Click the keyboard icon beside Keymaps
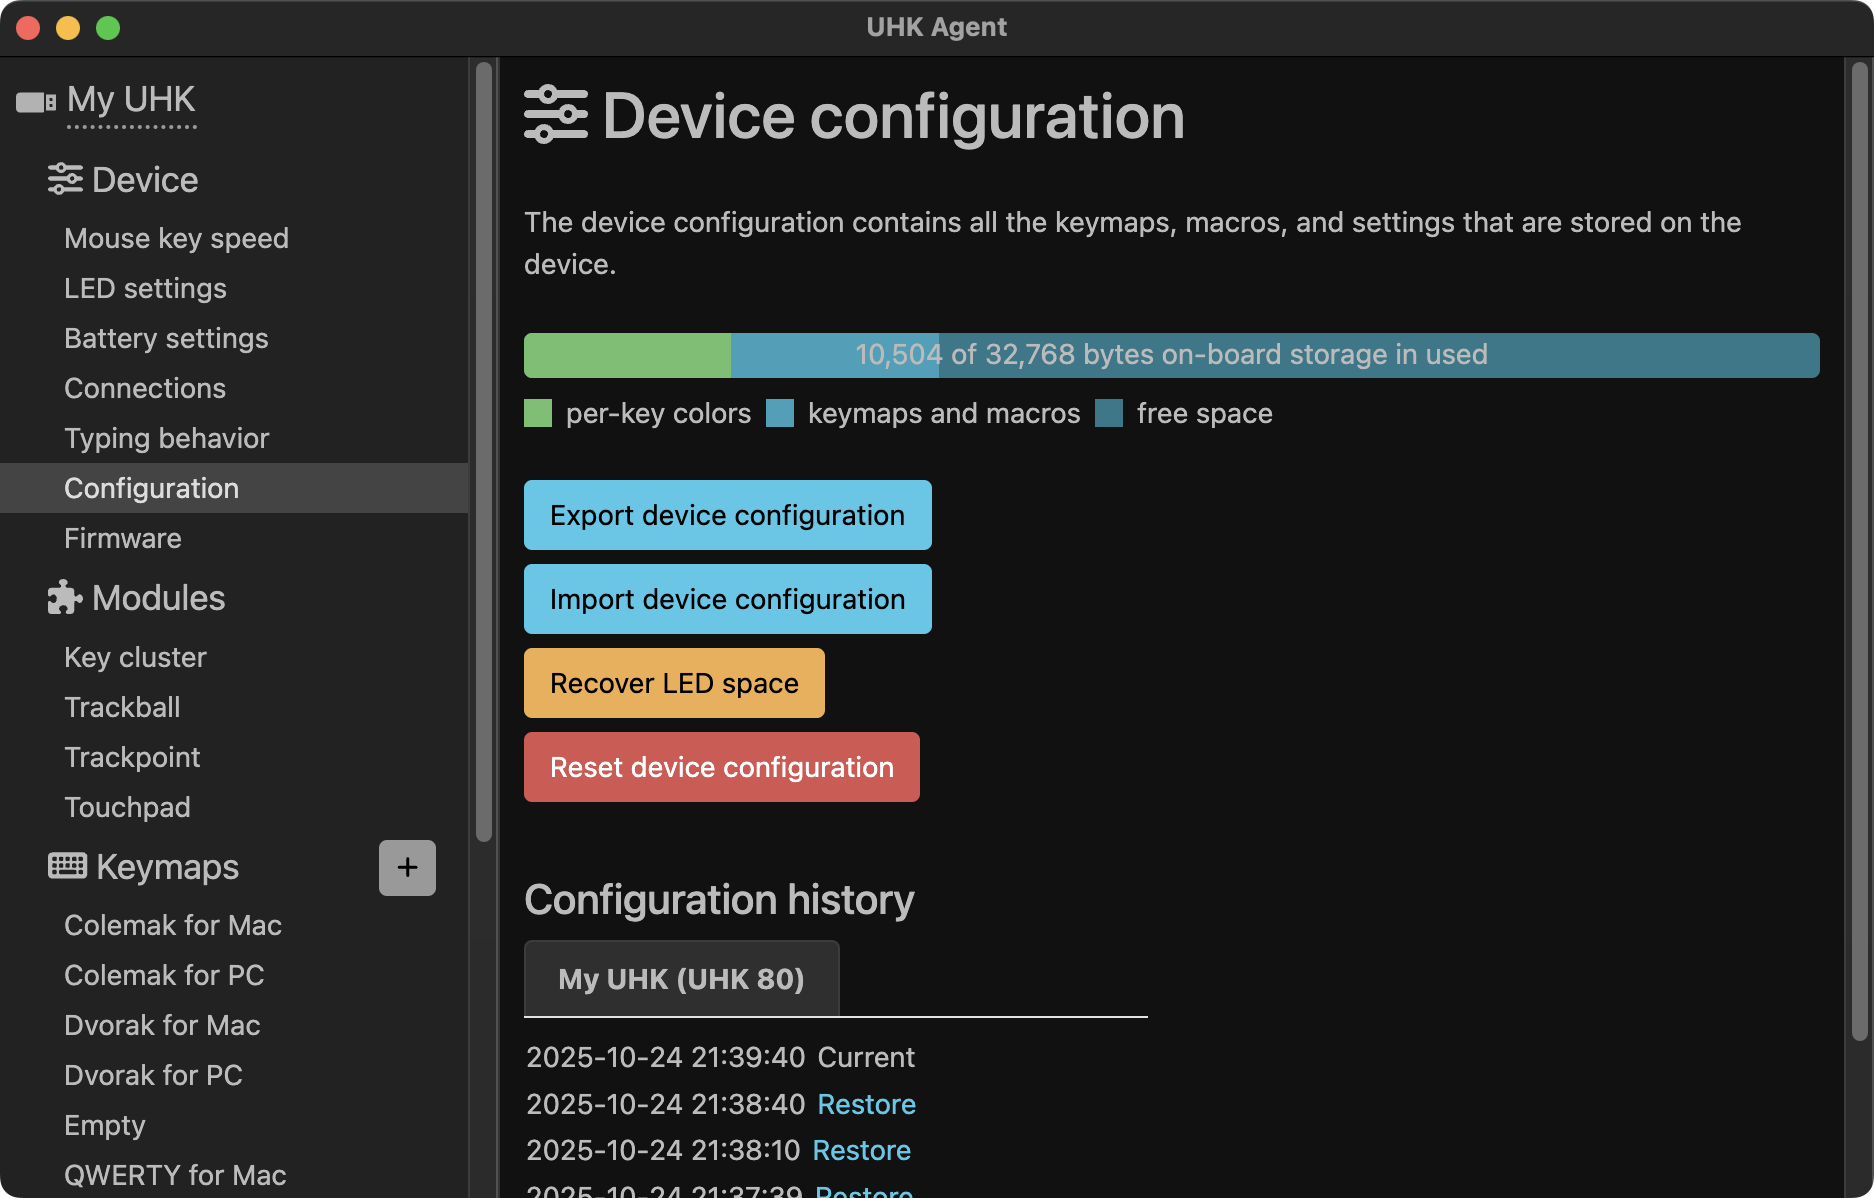Image resolution: width=1874 pixels, height=1198 pixels. tap(67, 866)
